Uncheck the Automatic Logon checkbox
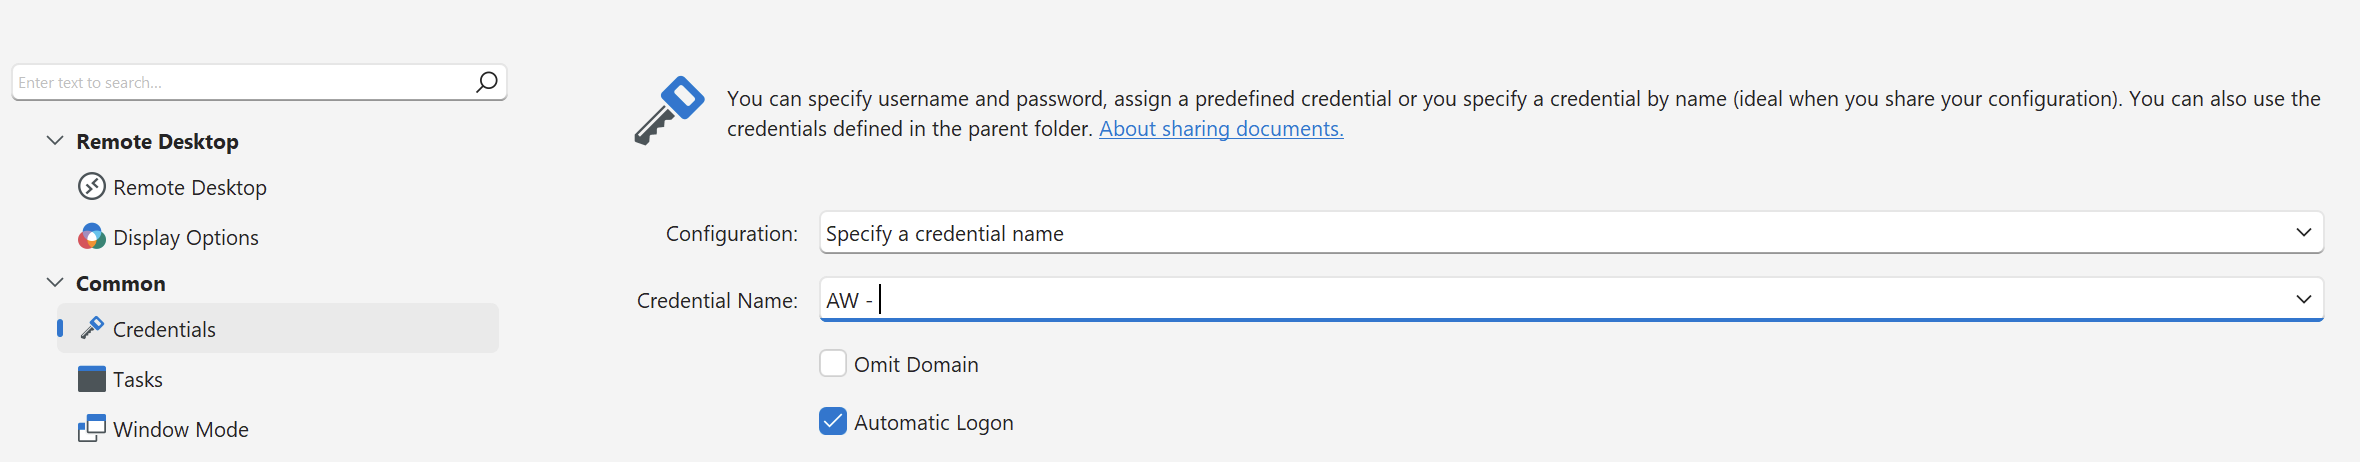Image resolution: width=2360 pixels, height=462 pixels. pyautogui.click(x=833, y=421)
